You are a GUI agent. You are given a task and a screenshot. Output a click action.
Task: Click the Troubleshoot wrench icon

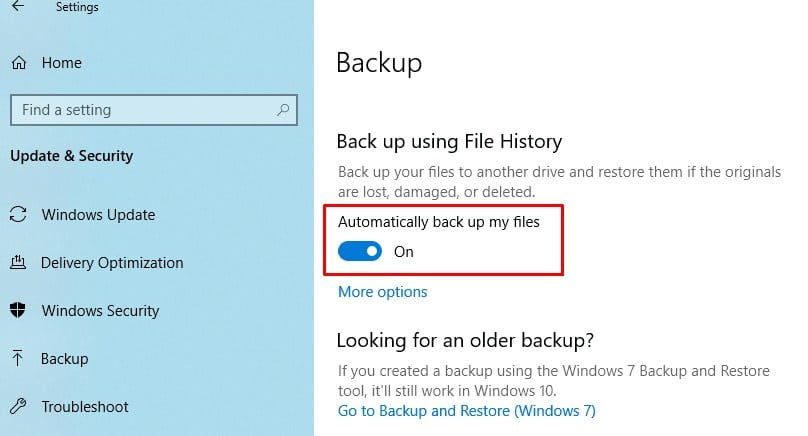(18, 406)
